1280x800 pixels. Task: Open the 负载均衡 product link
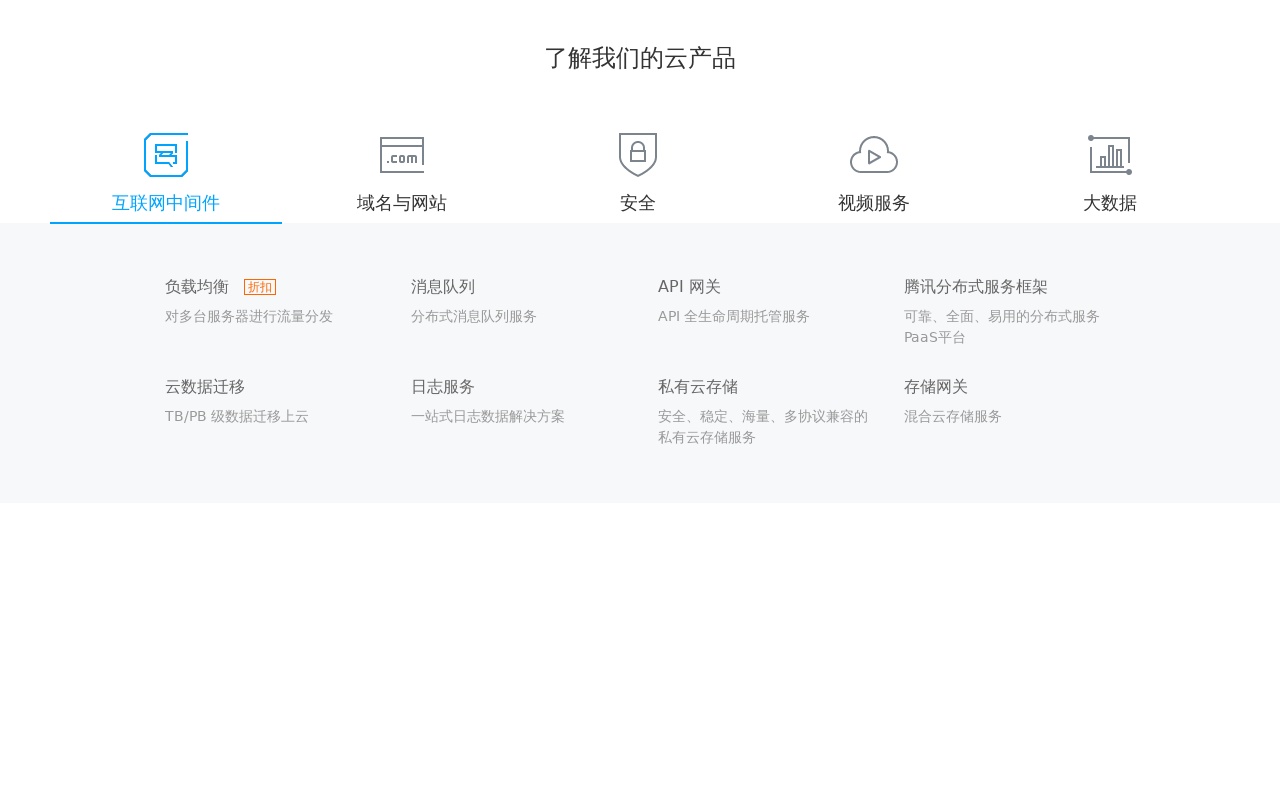(x=197, y=287)
